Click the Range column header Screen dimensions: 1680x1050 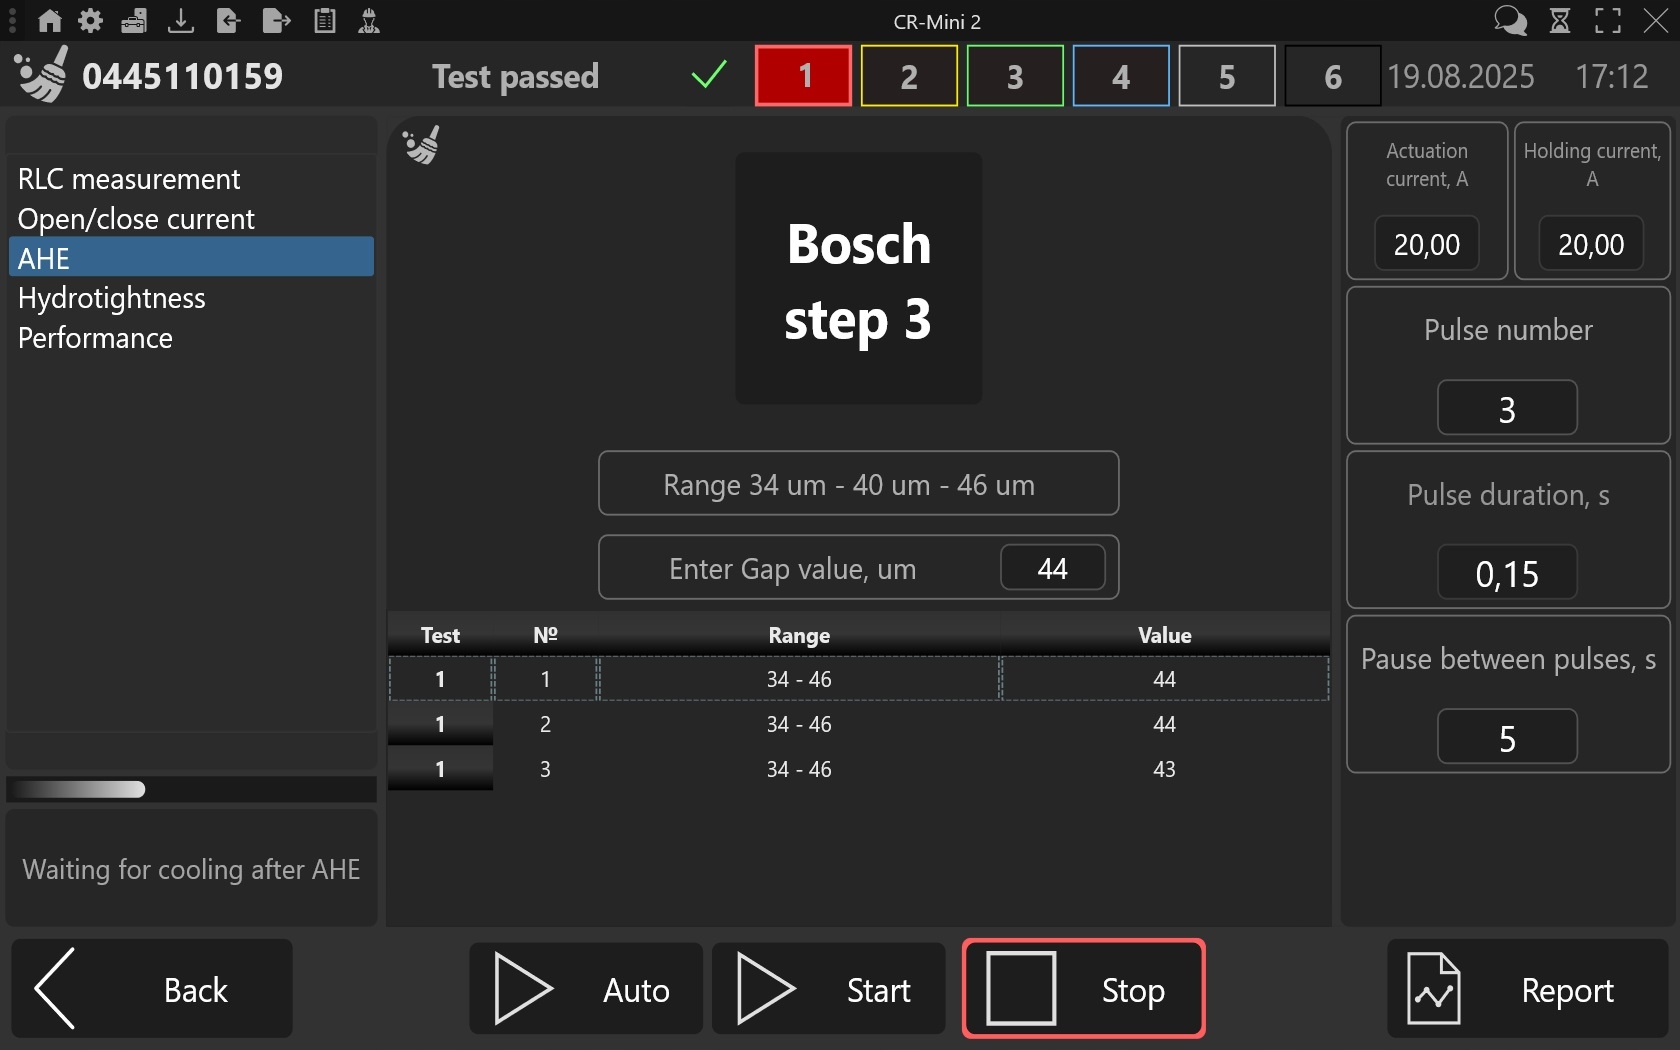pyautogui.click(x=799, y=635)
